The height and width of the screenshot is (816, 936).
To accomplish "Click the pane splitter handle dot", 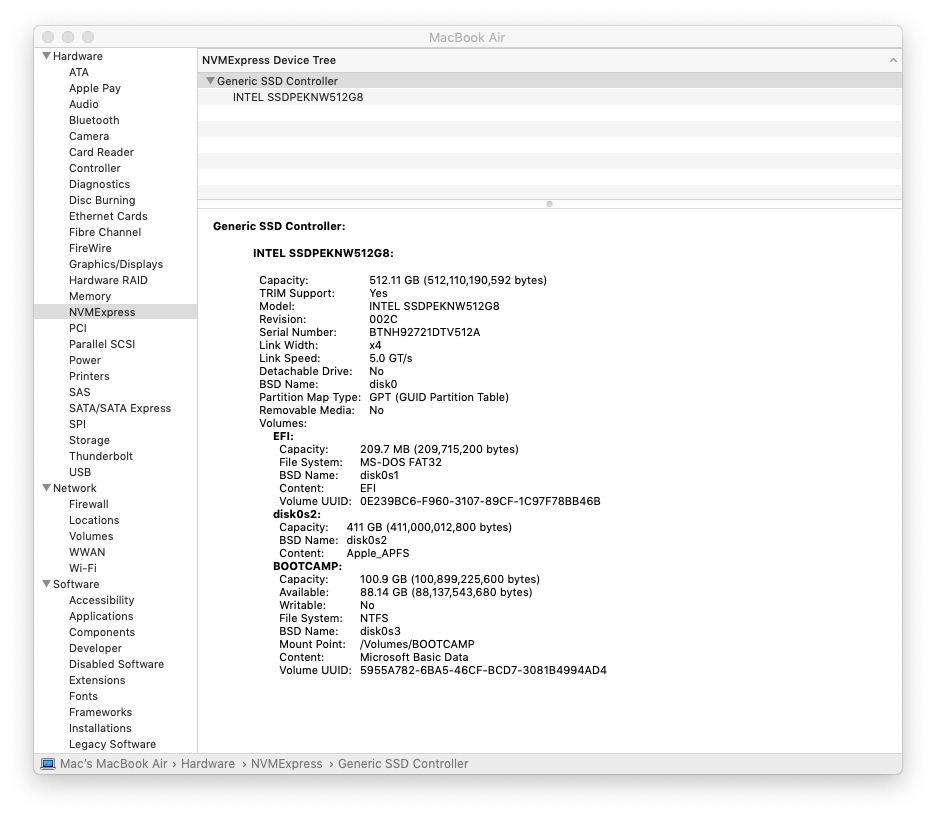I will click(549, 204).
